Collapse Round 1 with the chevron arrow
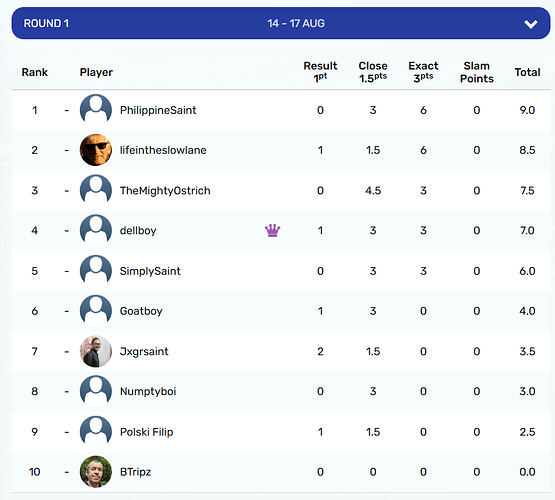The height and width of the screenshot is (500, 555). coord(531,24)
